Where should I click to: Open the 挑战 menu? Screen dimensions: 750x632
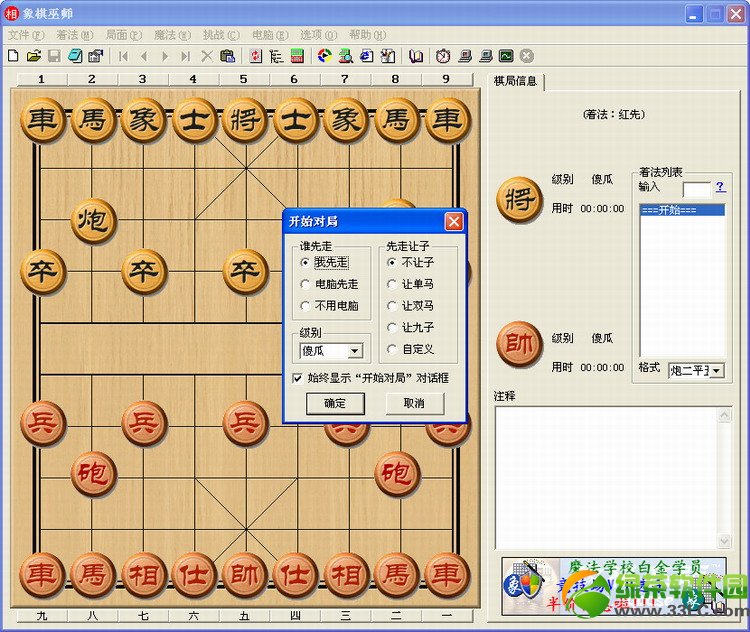coord(221,35)
